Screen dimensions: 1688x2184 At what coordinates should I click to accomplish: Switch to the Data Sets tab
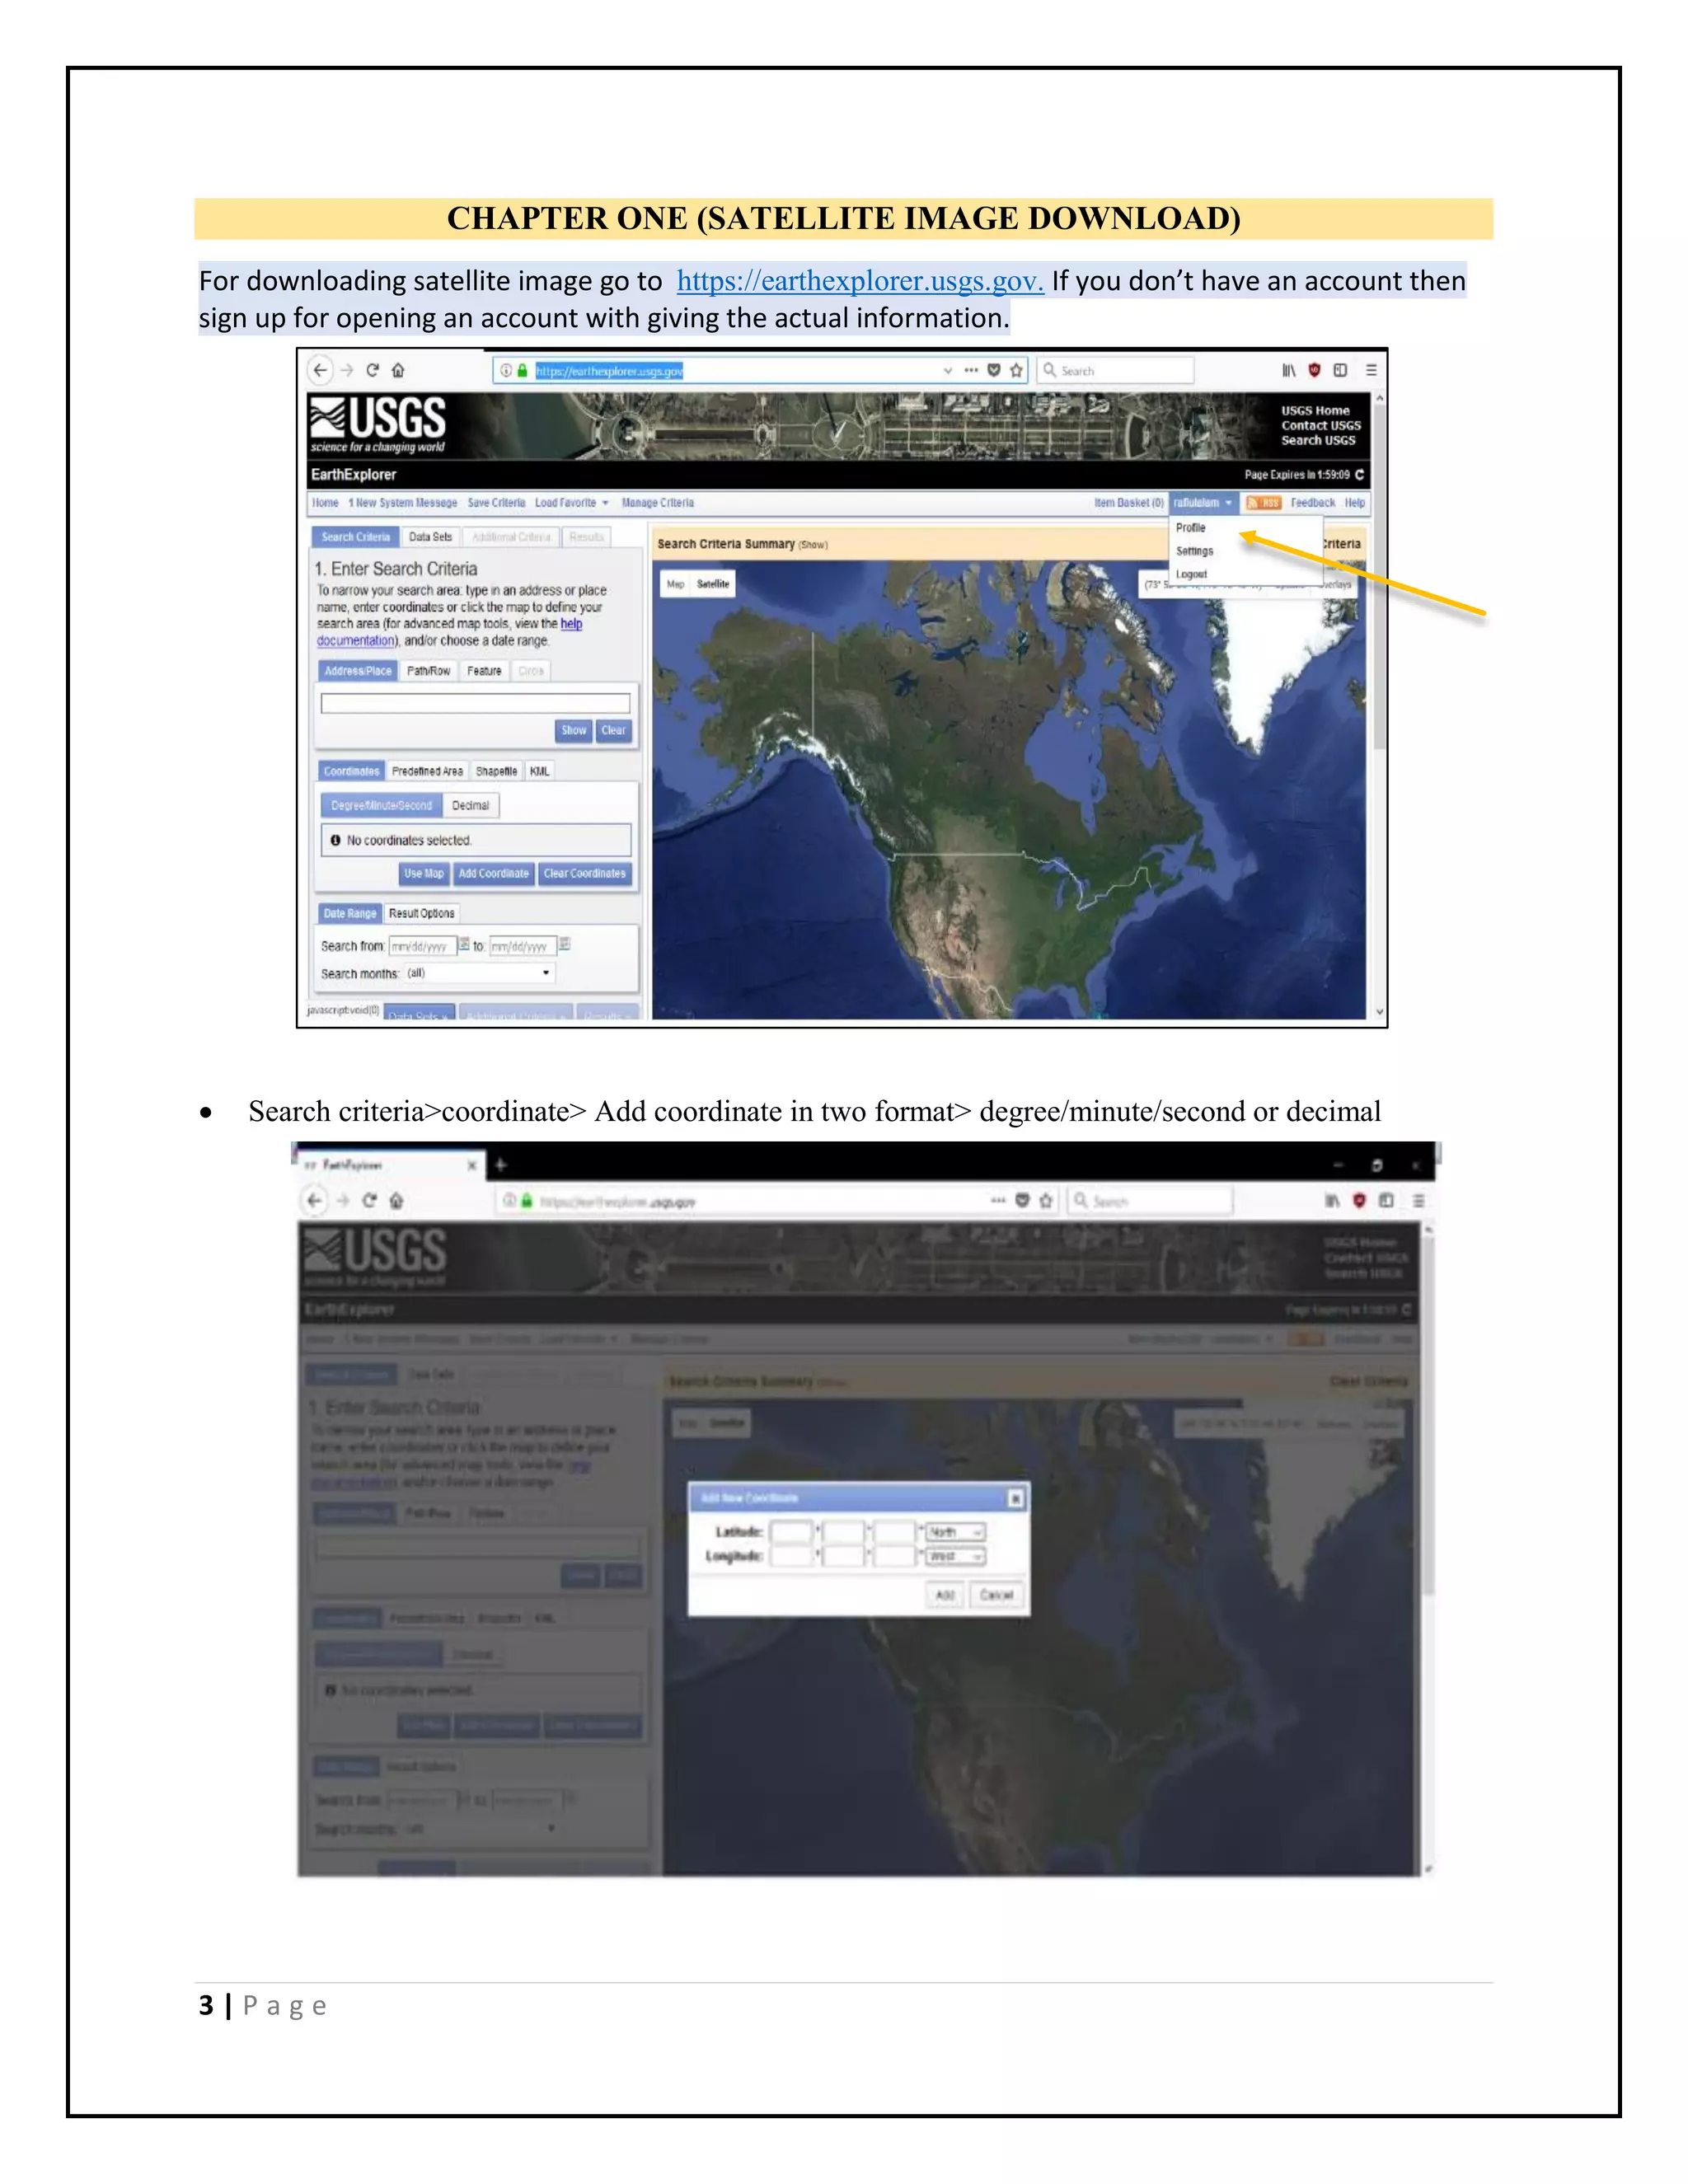430,537
